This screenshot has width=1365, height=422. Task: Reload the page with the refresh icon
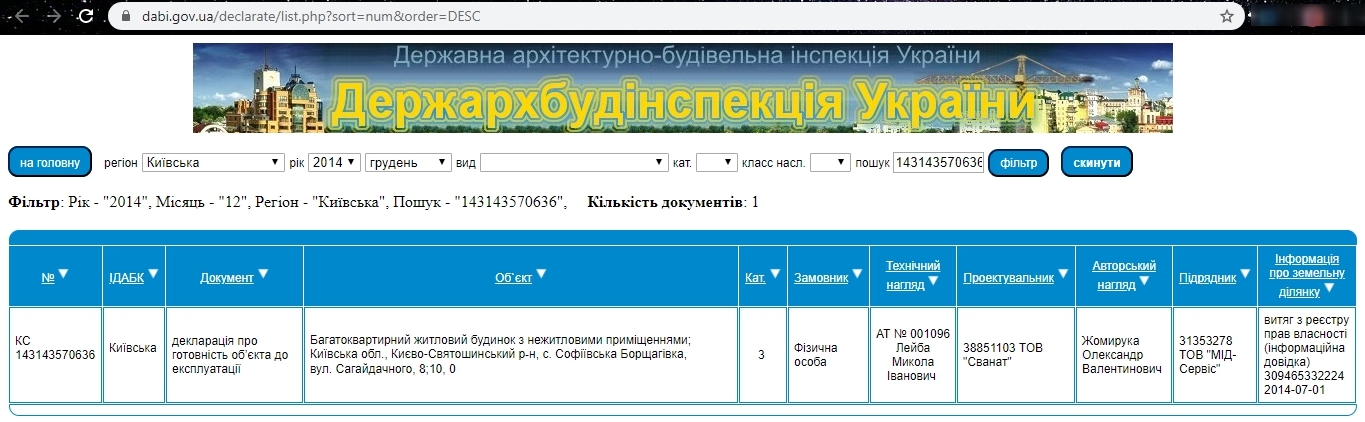[x=86, y=16]
